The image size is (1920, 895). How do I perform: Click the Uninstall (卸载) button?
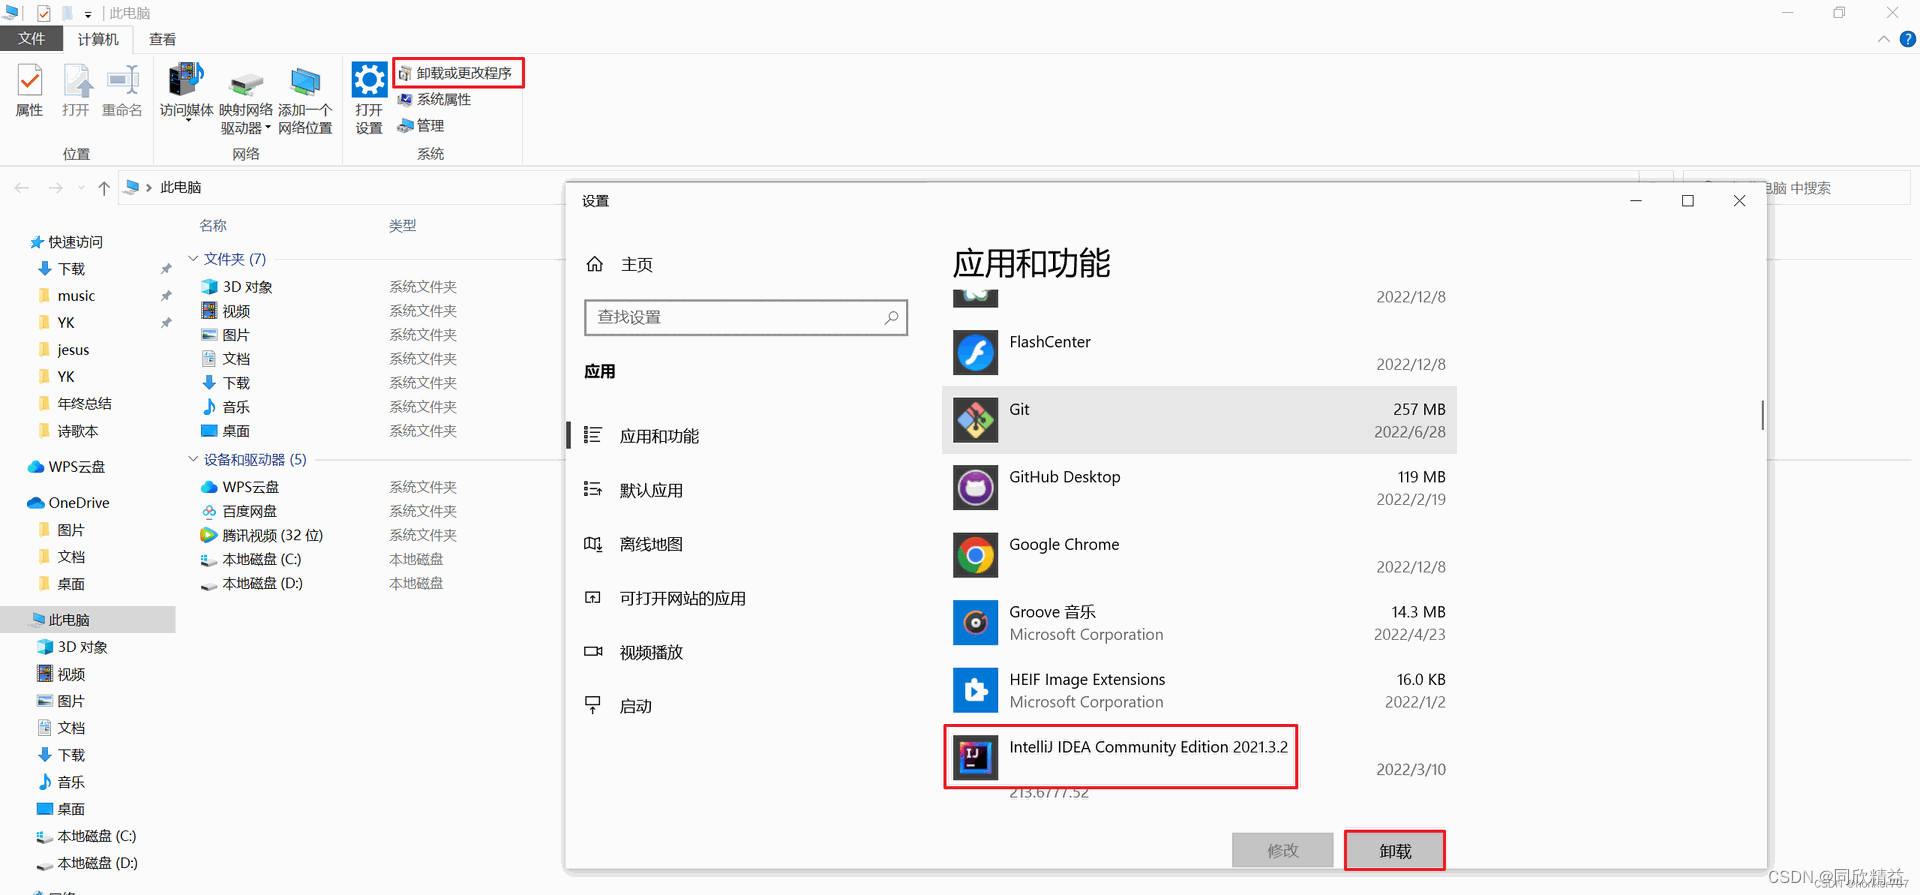[1395, 850]
